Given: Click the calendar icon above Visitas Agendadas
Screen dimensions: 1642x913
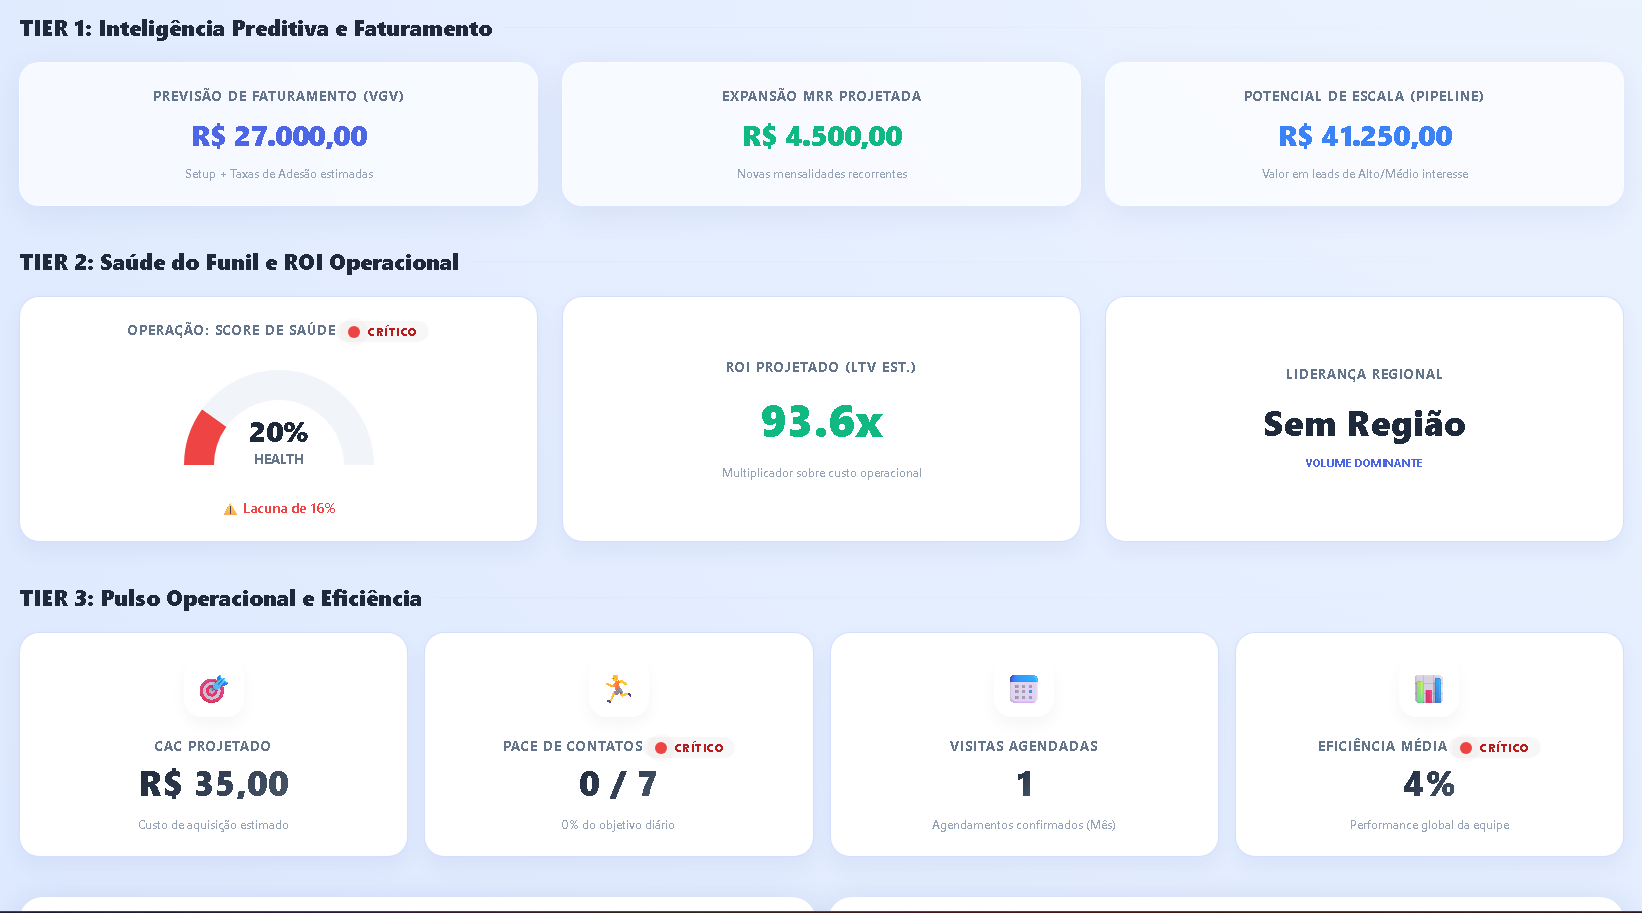Looking at the screenshot, I should tap(1023, 689).
